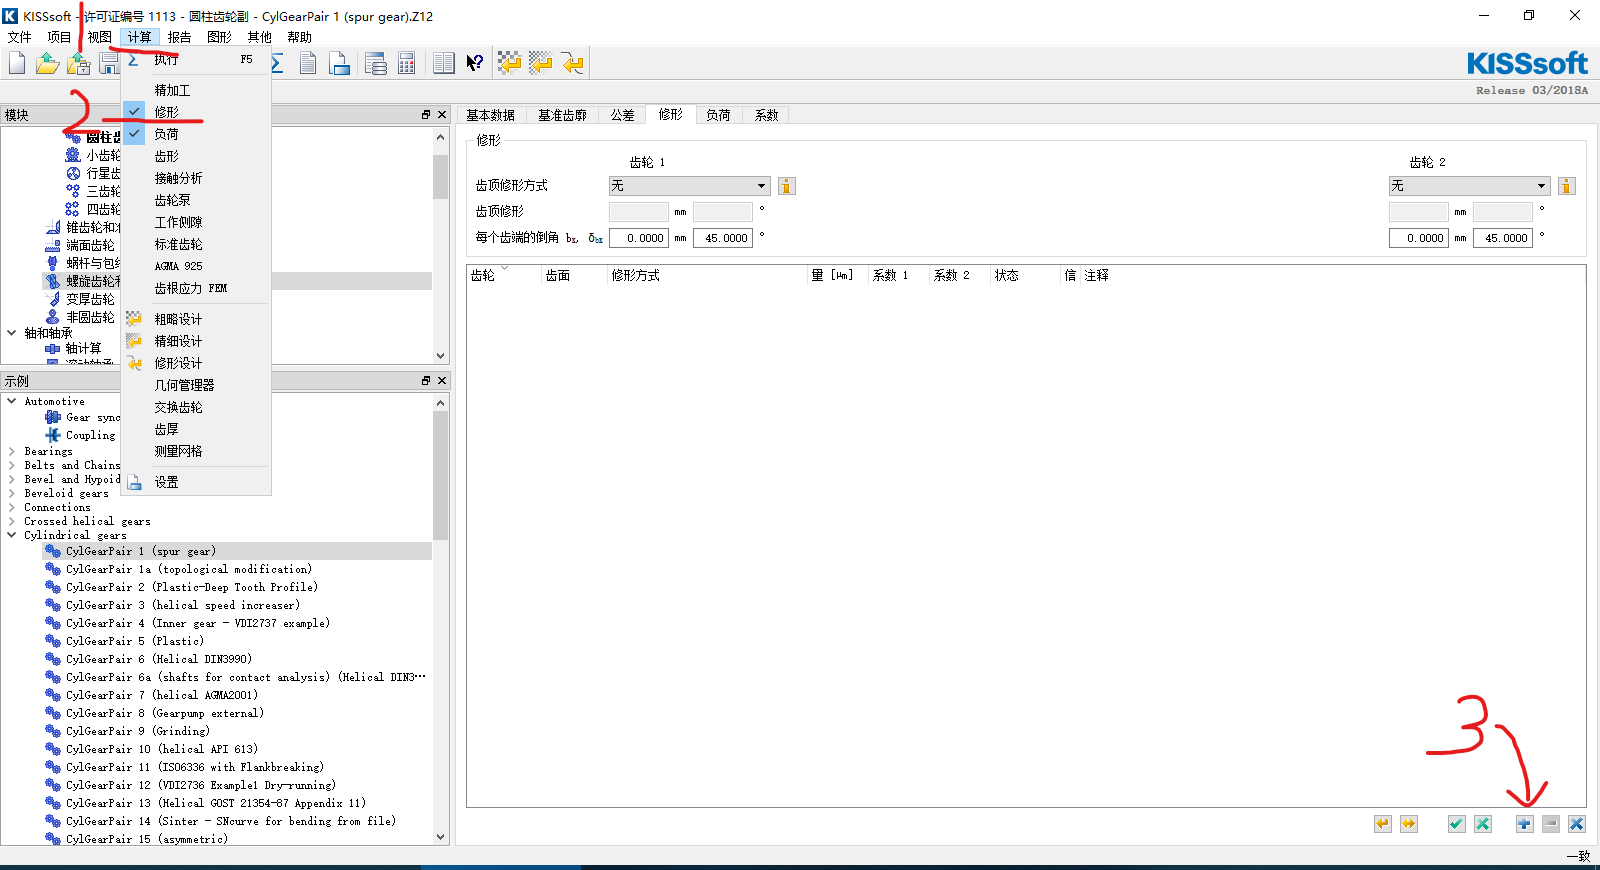Select 接触分析 menu entry
The width and height of the screenshot is (1600, 870).
pyautogui.click(x=196, y=178)
